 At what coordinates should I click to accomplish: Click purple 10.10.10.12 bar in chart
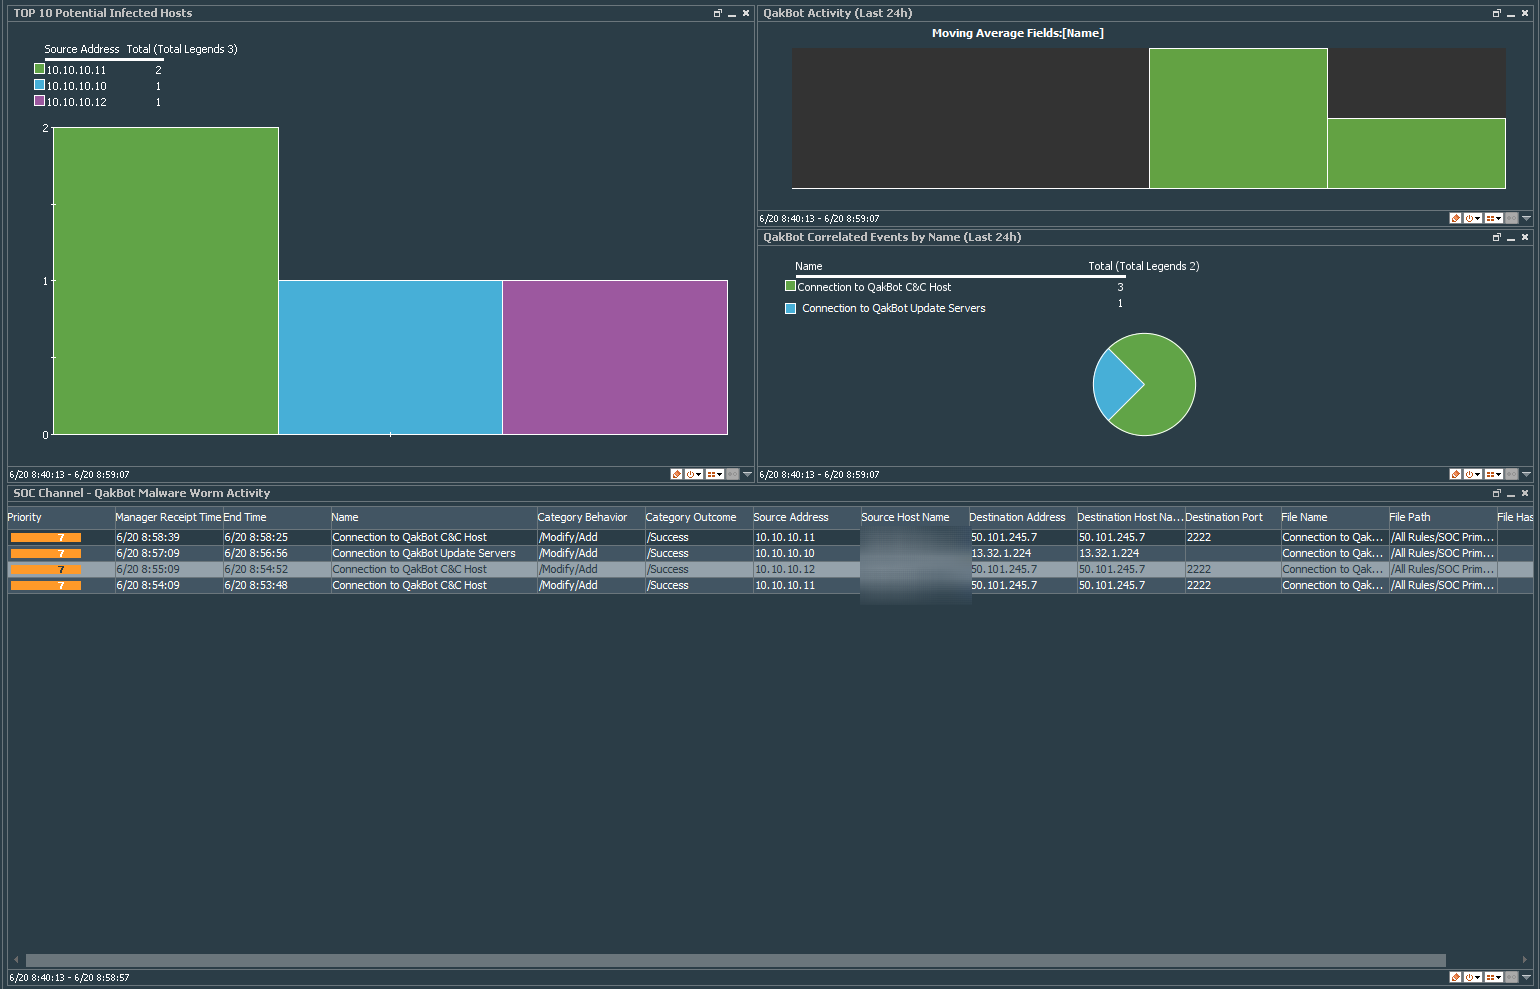[x=614, y=357]
